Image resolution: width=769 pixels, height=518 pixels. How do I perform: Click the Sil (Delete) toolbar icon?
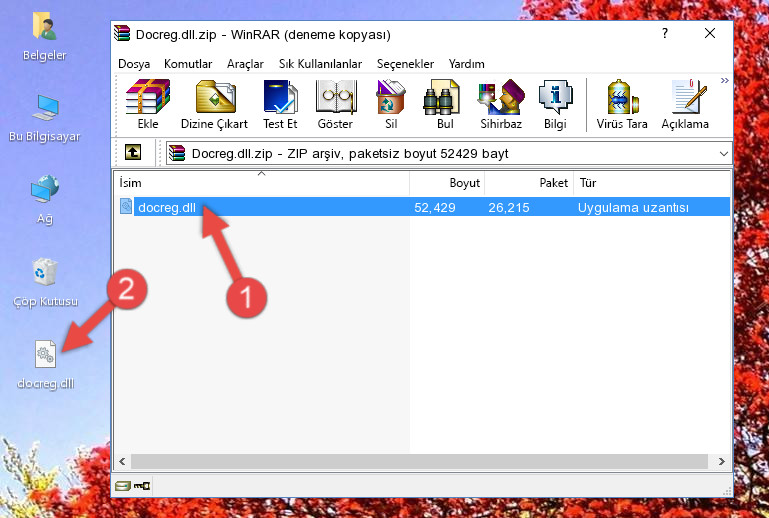(x=391, y=104)
